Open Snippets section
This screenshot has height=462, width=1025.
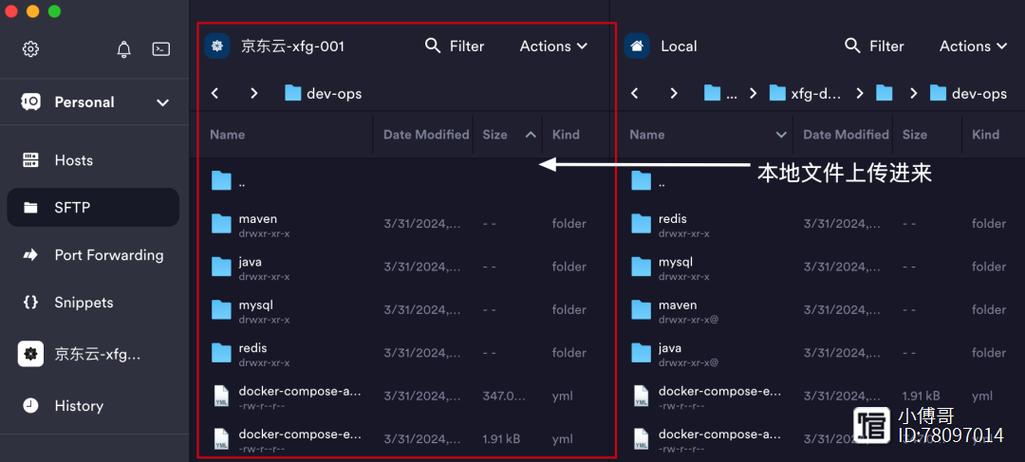(93, 303)
